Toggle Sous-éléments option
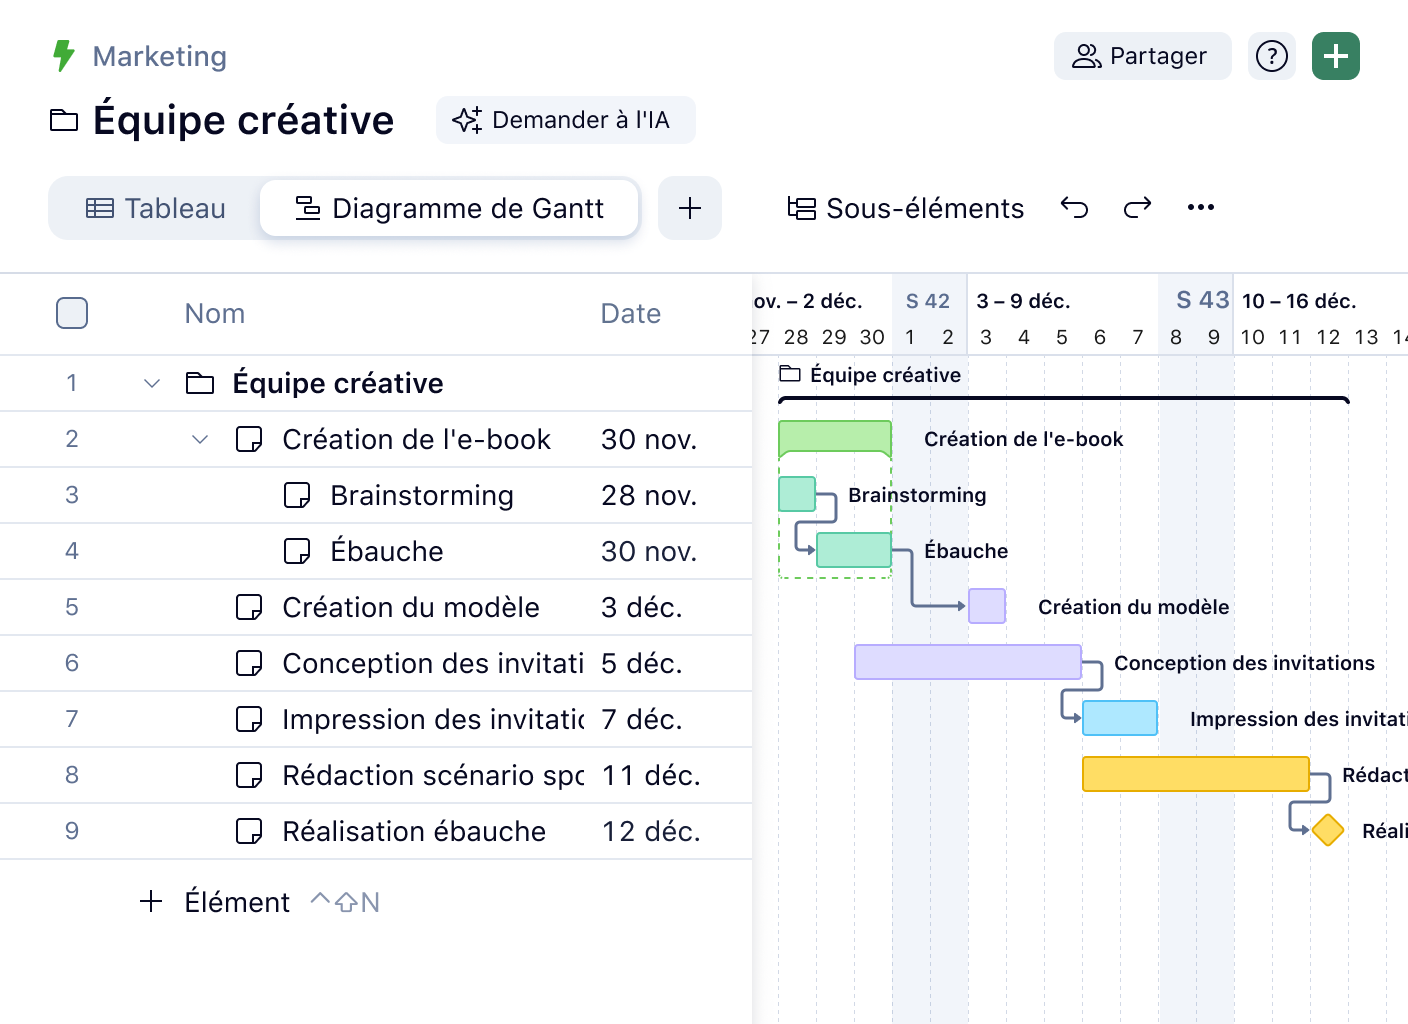Viewport: 1408px width, 1024px height. point(906,208)
